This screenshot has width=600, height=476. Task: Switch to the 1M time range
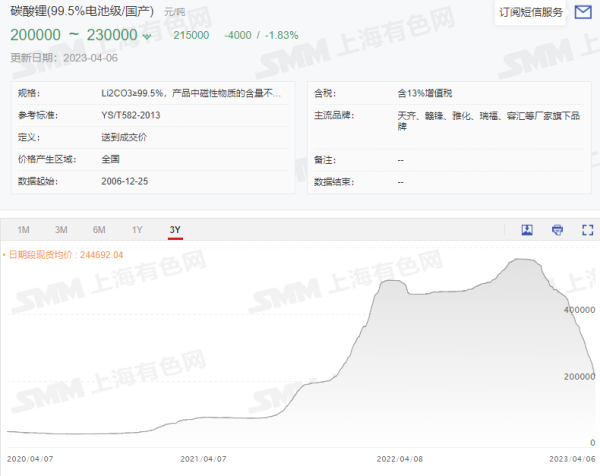(24, 230)
